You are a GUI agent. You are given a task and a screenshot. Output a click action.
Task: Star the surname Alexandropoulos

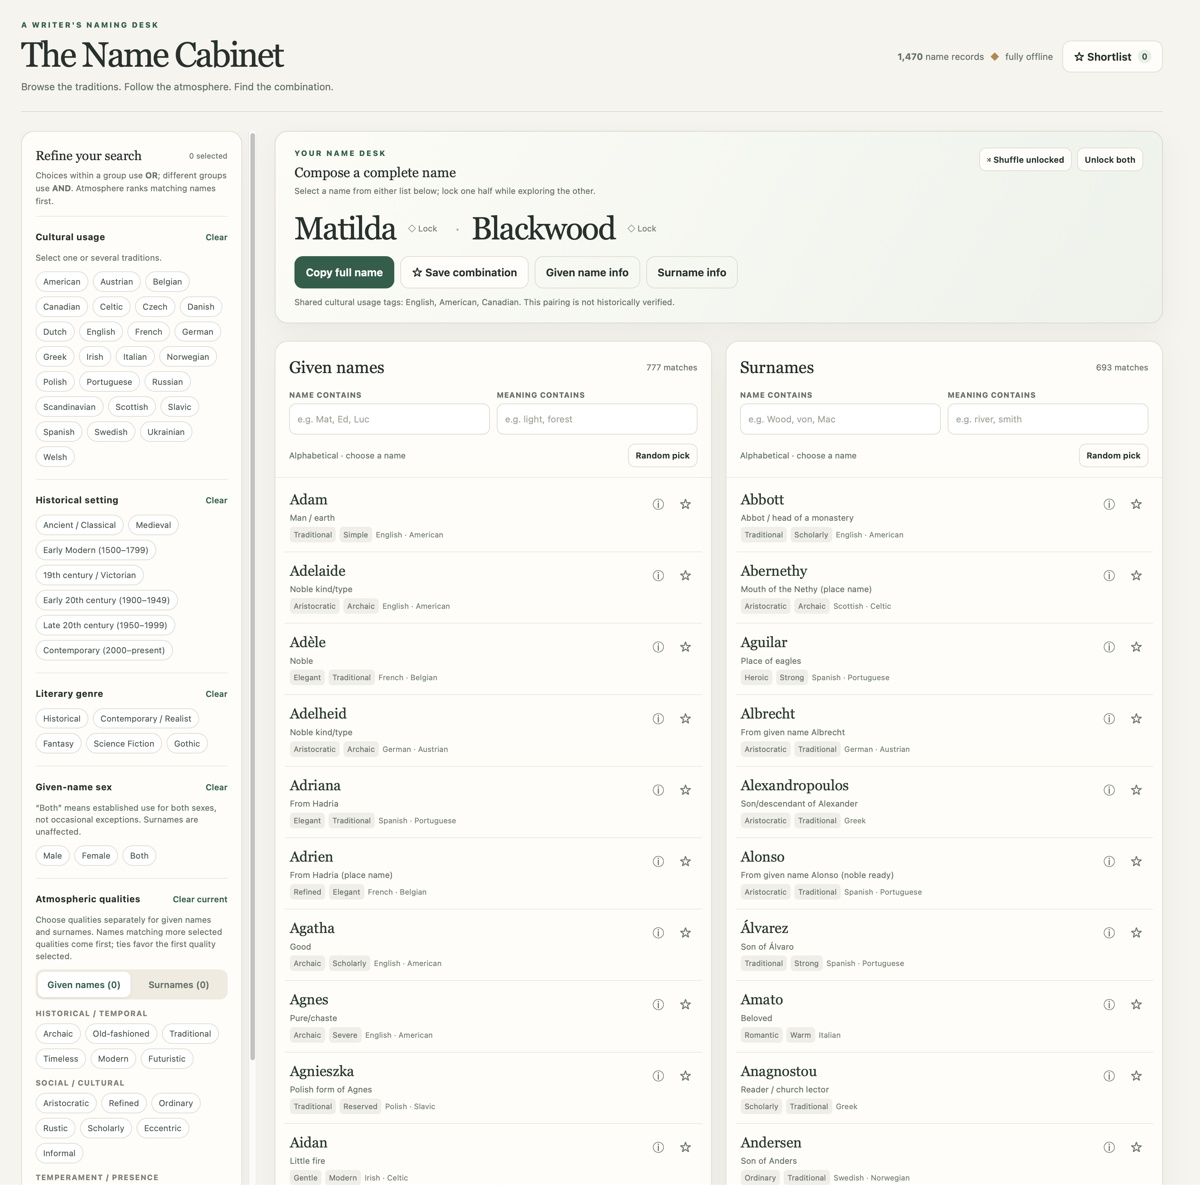(1136, 790)
